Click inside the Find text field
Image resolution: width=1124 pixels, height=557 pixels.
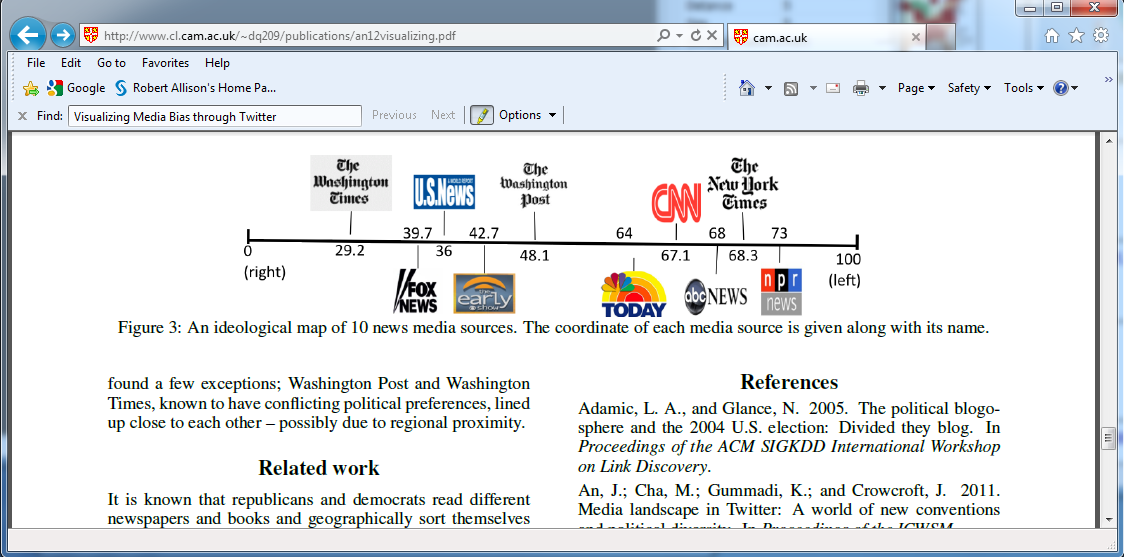tap(214, 116)
